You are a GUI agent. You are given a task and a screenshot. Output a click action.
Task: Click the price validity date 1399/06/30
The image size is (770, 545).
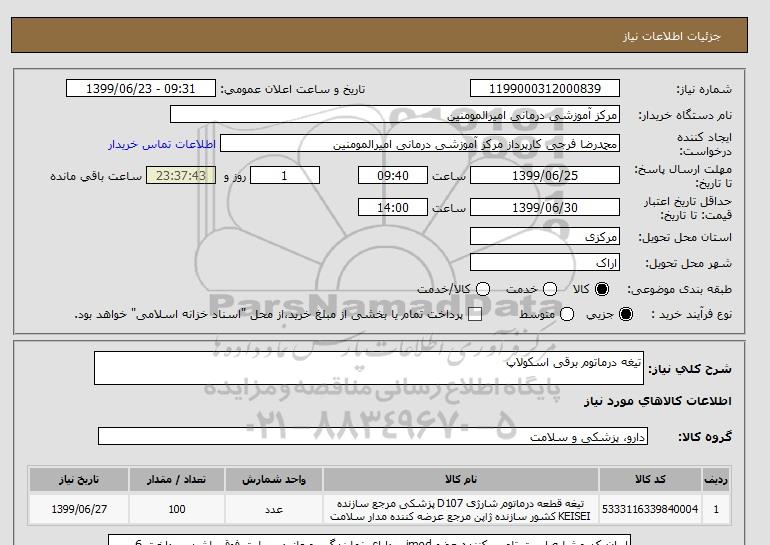(545, 207)
